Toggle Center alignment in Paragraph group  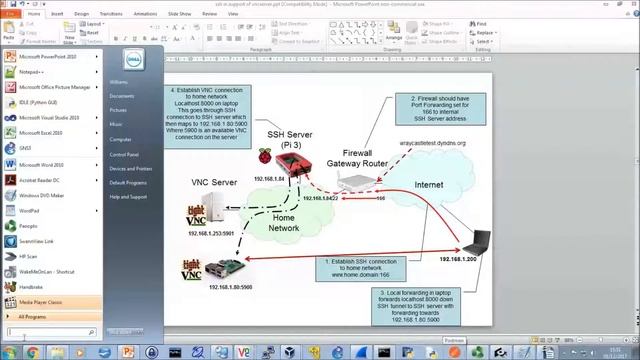tap(219, 39)
